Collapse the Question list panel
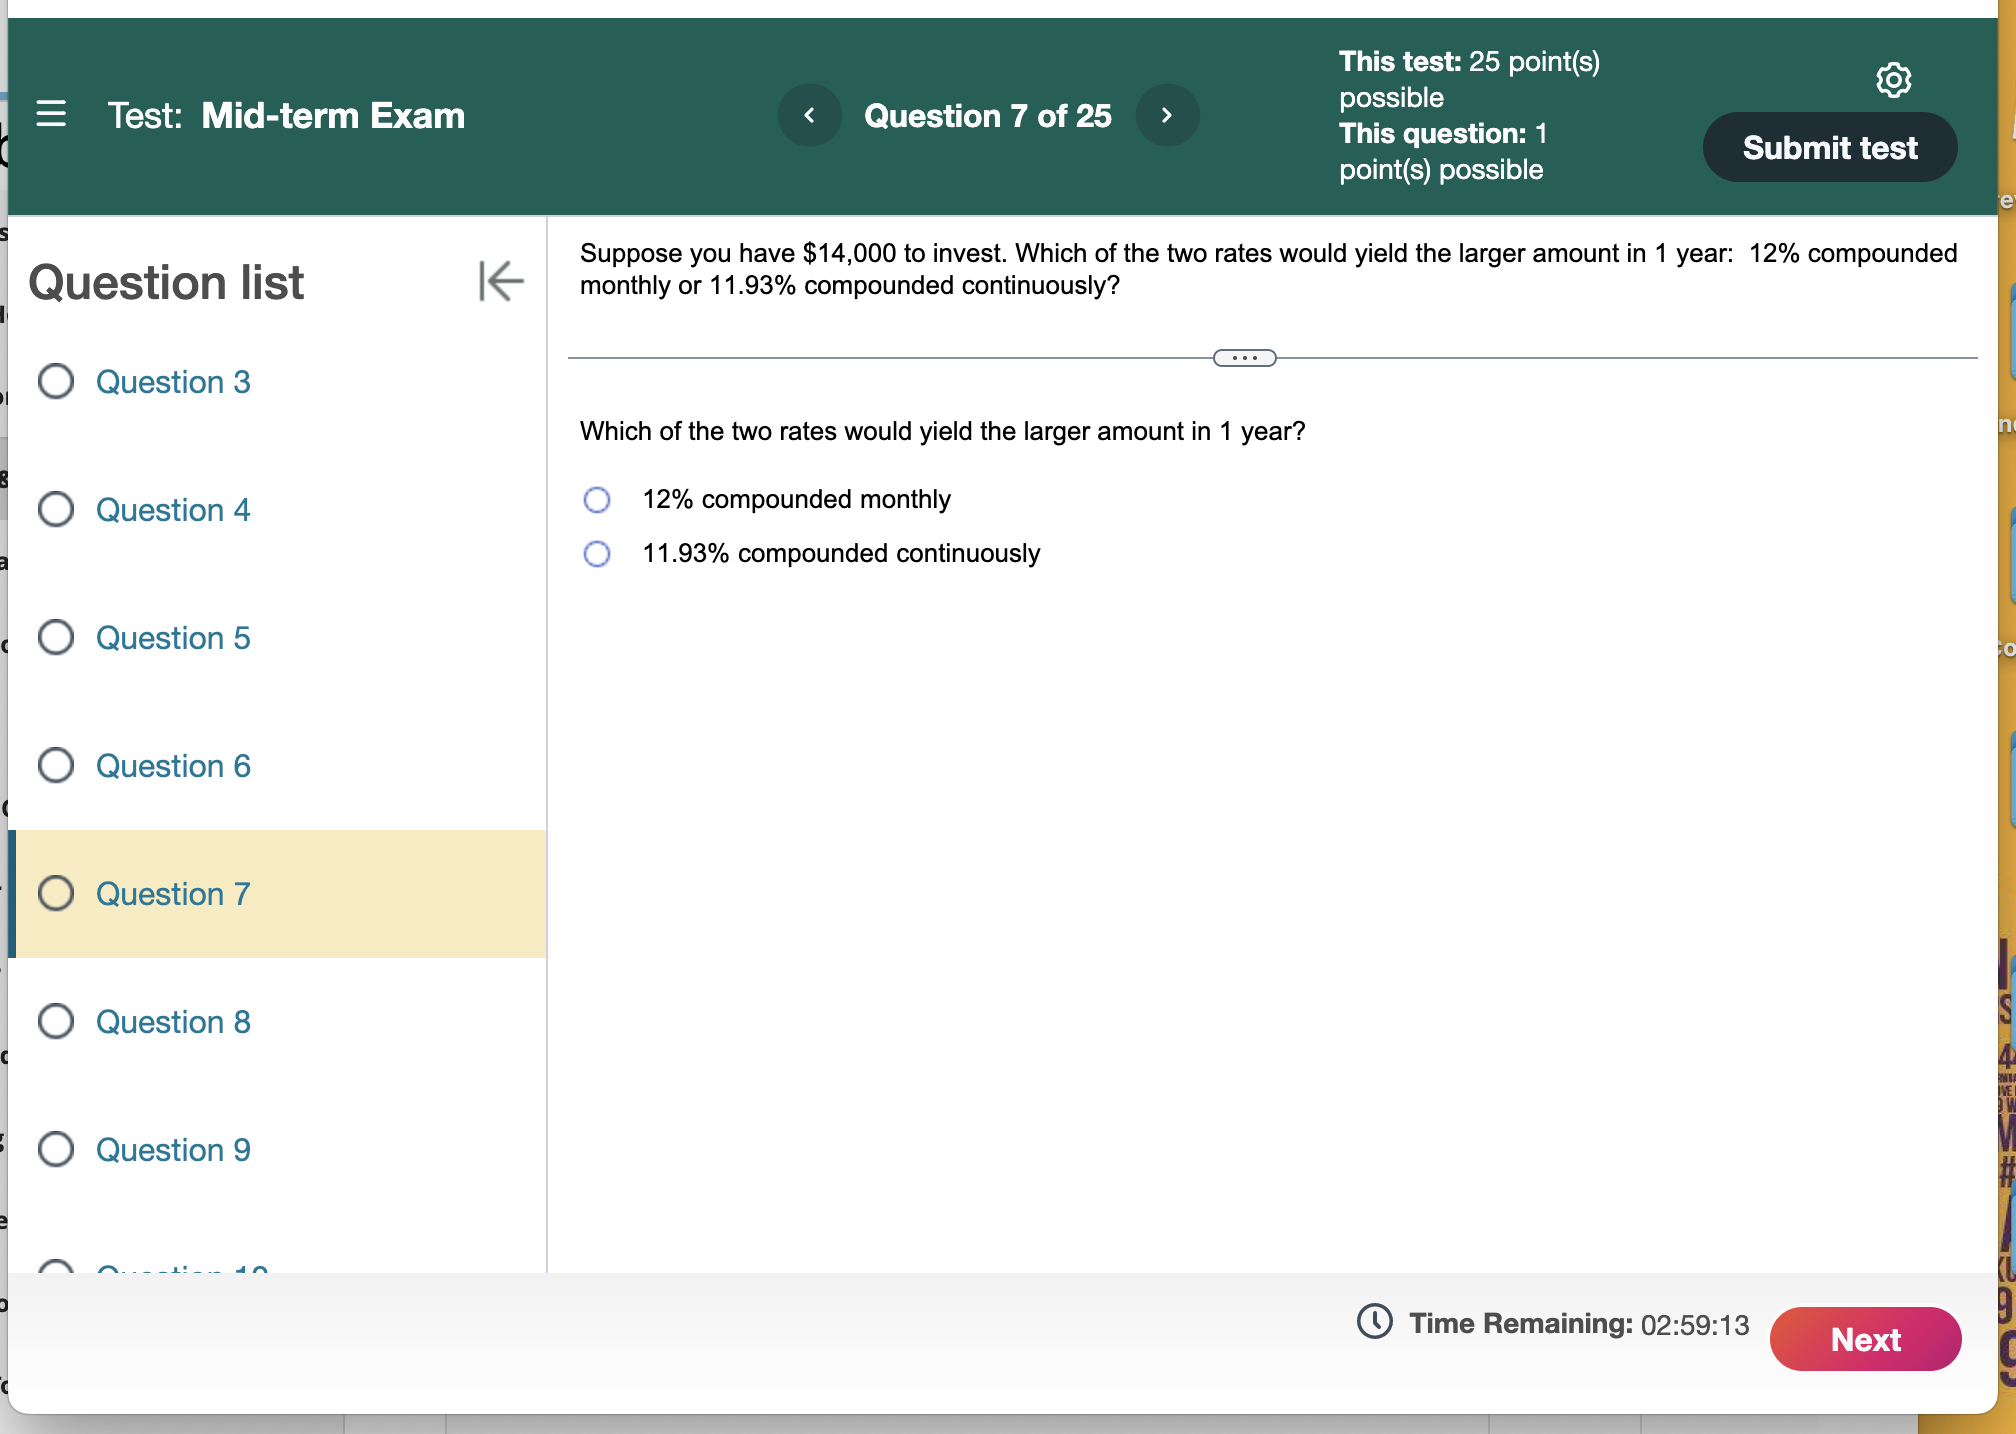Viewport: 2016px width, 1434px height. pos(500,281)
